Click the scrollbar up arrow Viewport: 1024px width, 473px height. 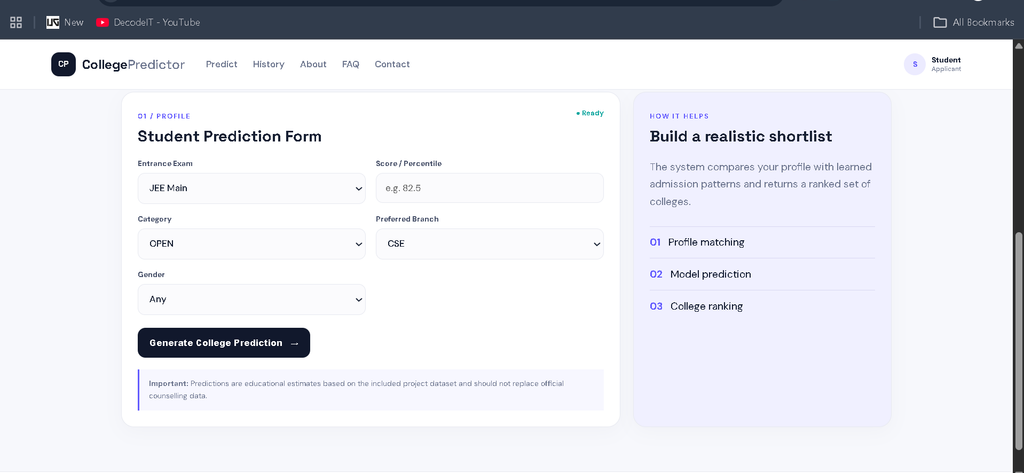pos(1018,44)
